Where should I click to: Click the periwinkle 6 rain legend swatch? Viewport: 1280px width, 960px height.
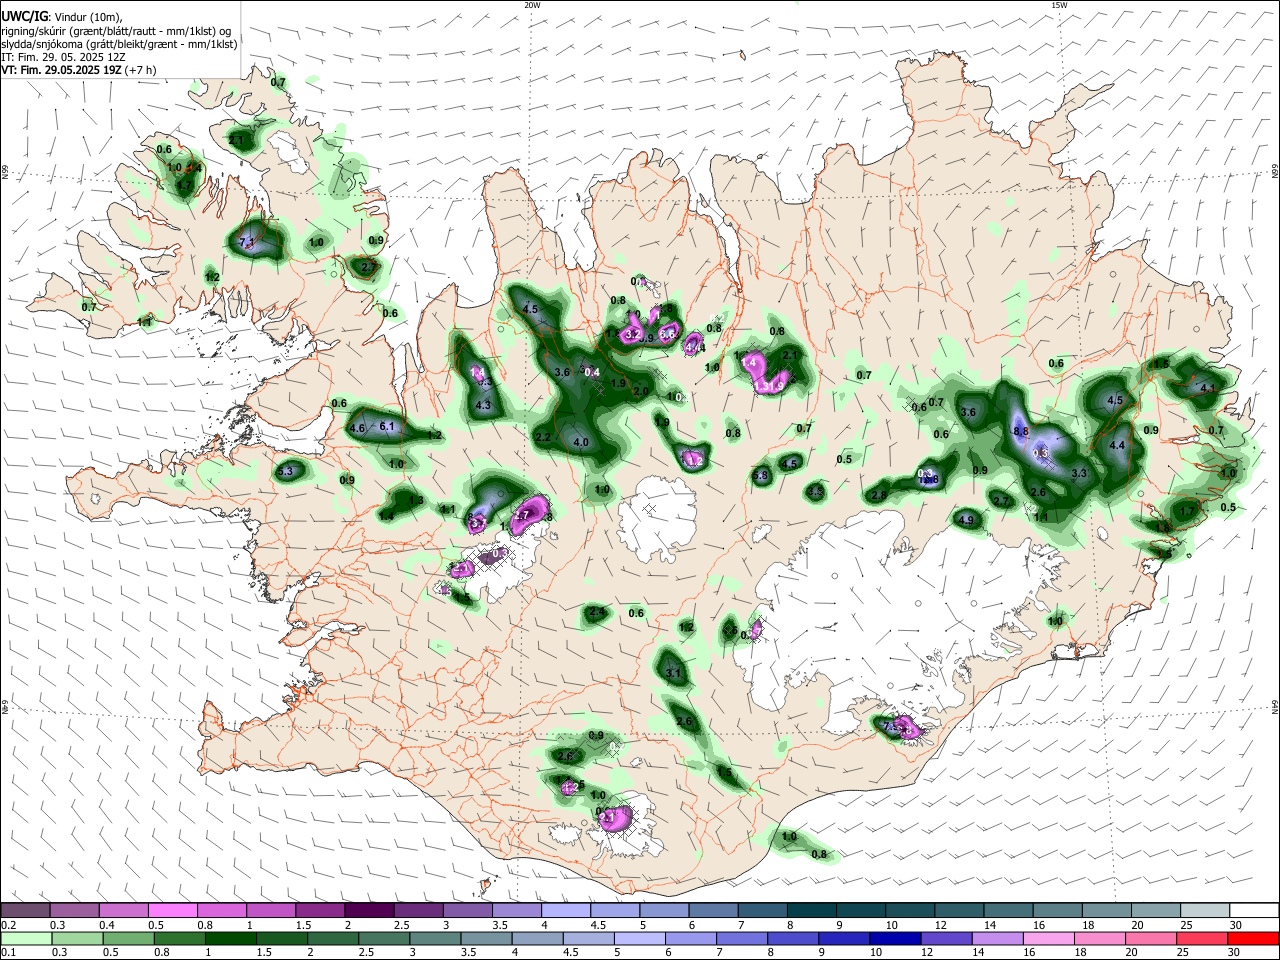[691, 938]
